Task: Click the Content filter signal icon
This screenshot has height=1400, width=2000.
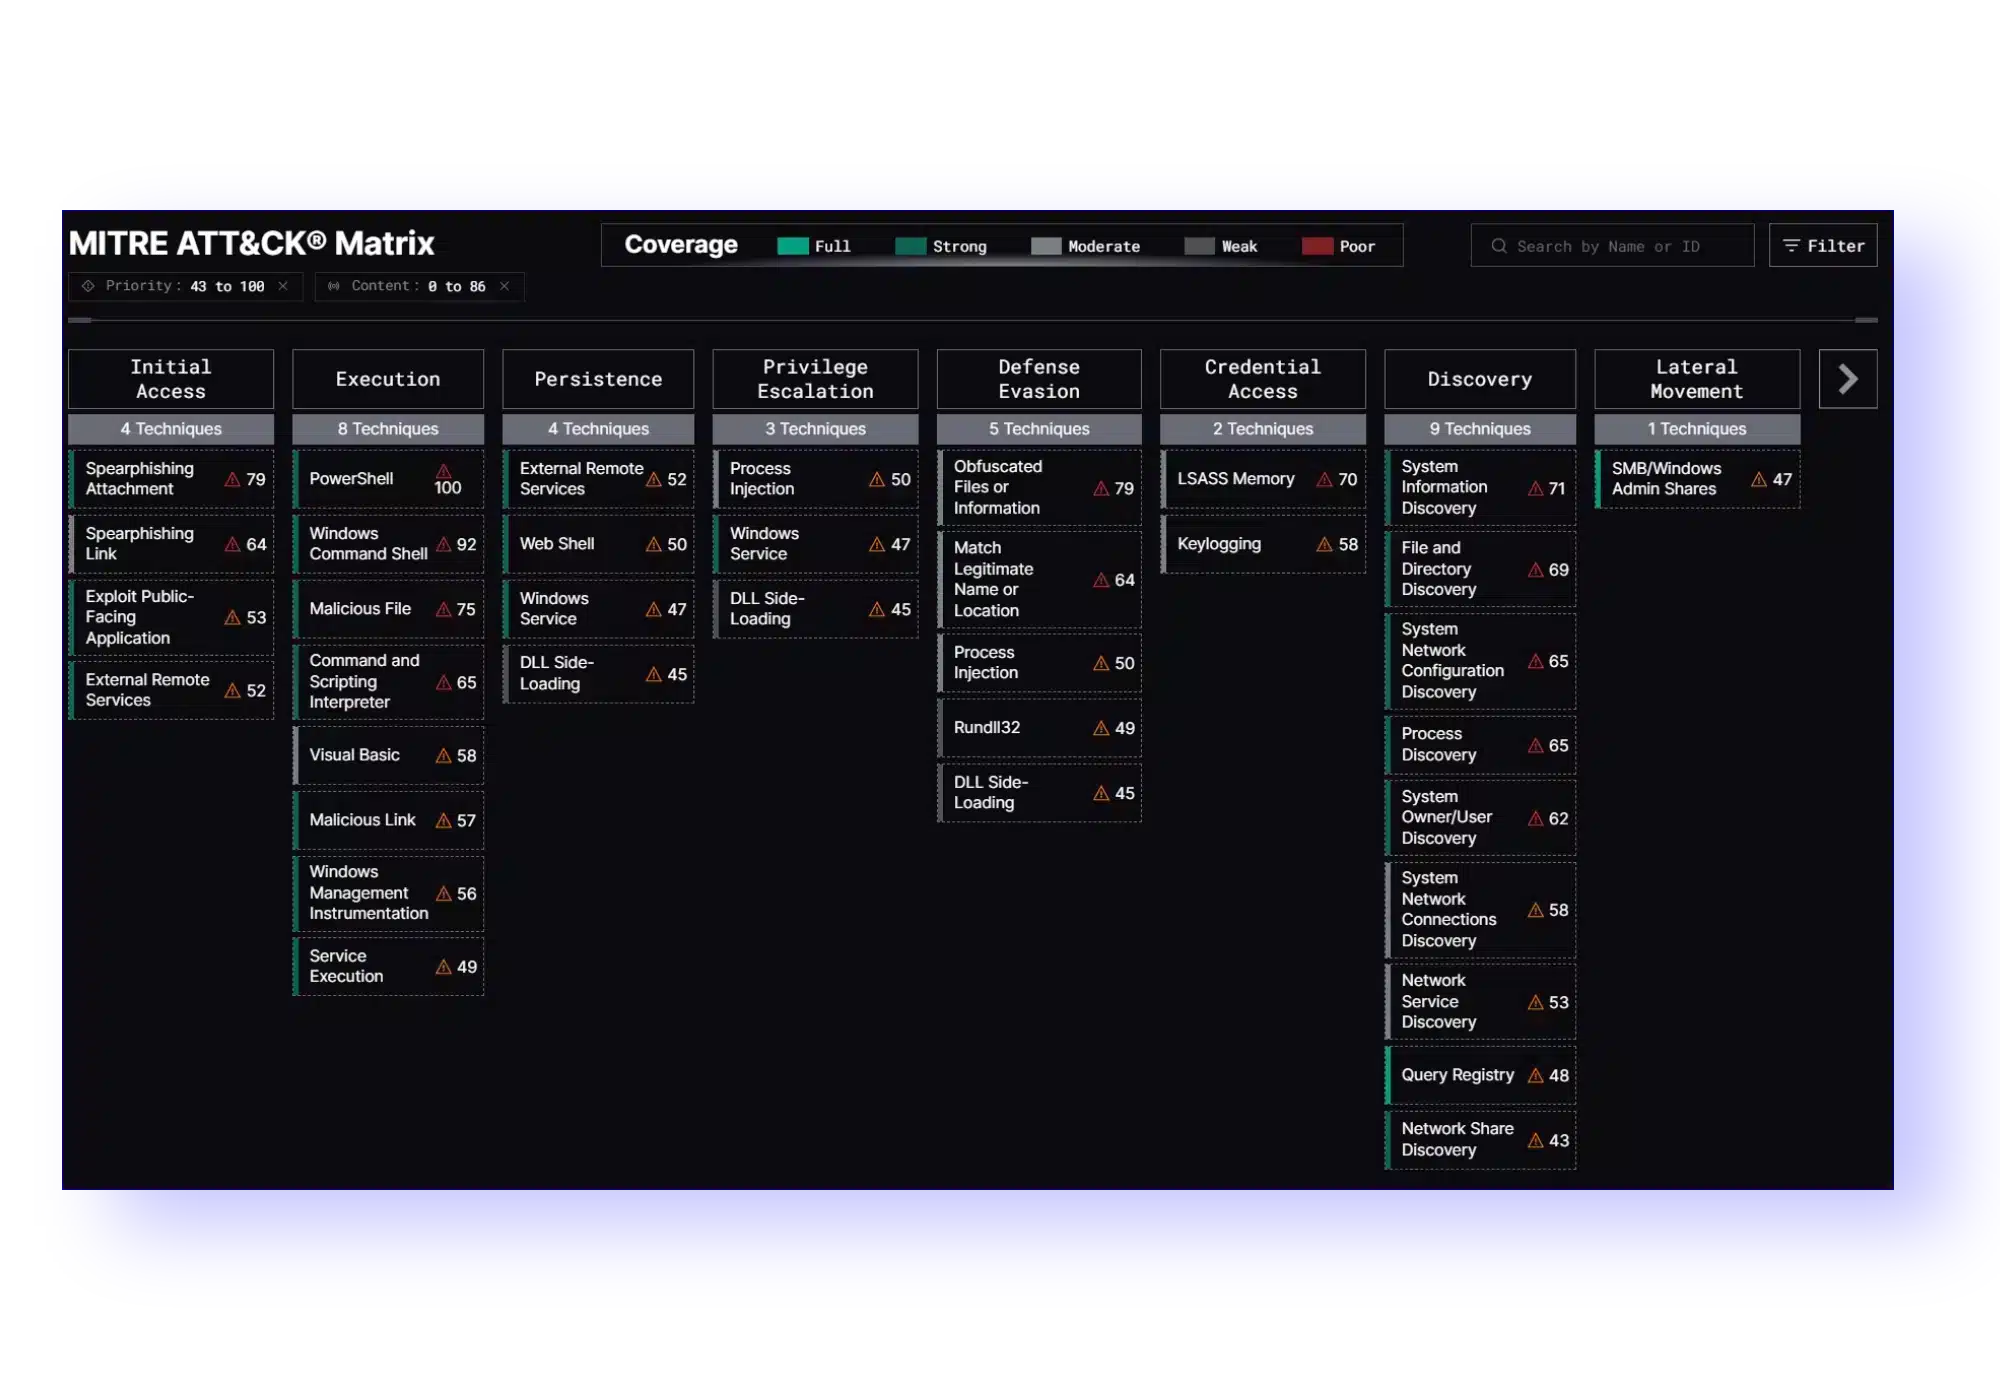Action: click(334, 286)
